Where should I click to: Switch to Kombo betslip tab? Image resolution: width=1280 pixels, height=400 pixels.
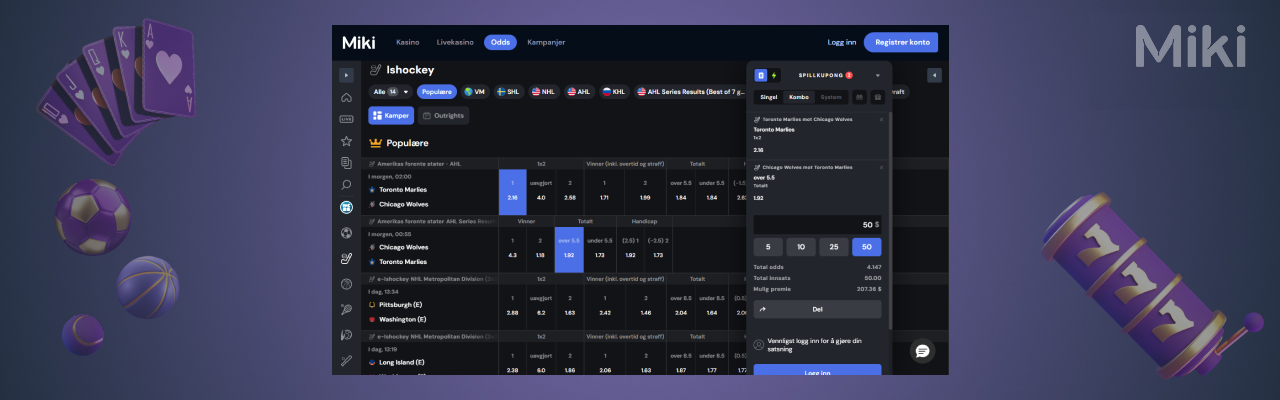pos(799,97)
